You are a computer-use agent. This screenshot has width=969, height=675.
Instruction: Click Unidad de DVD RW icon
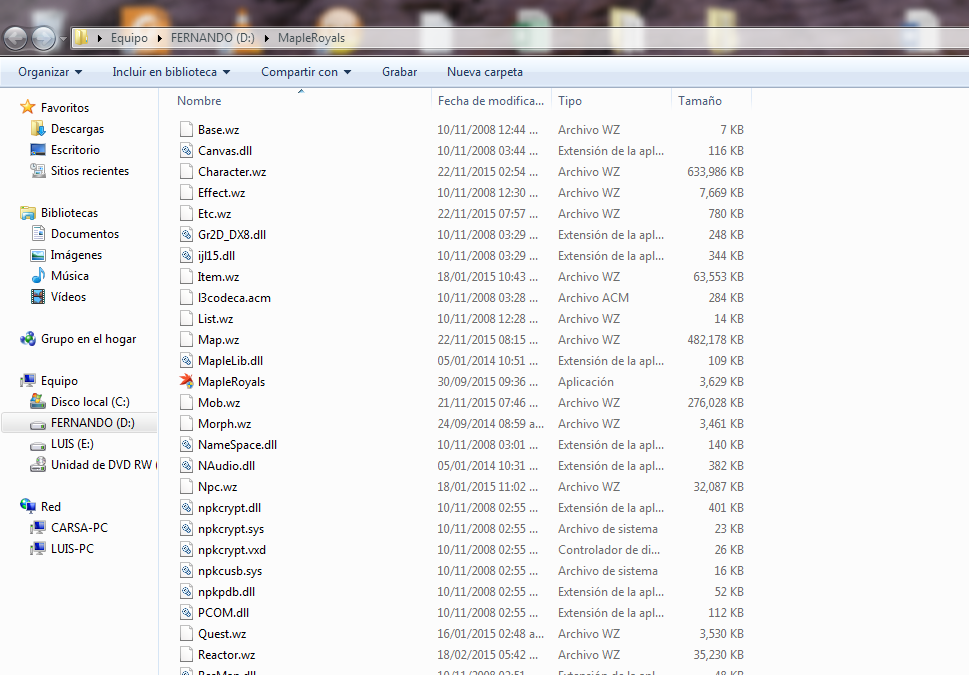click(x=38, y=464)
